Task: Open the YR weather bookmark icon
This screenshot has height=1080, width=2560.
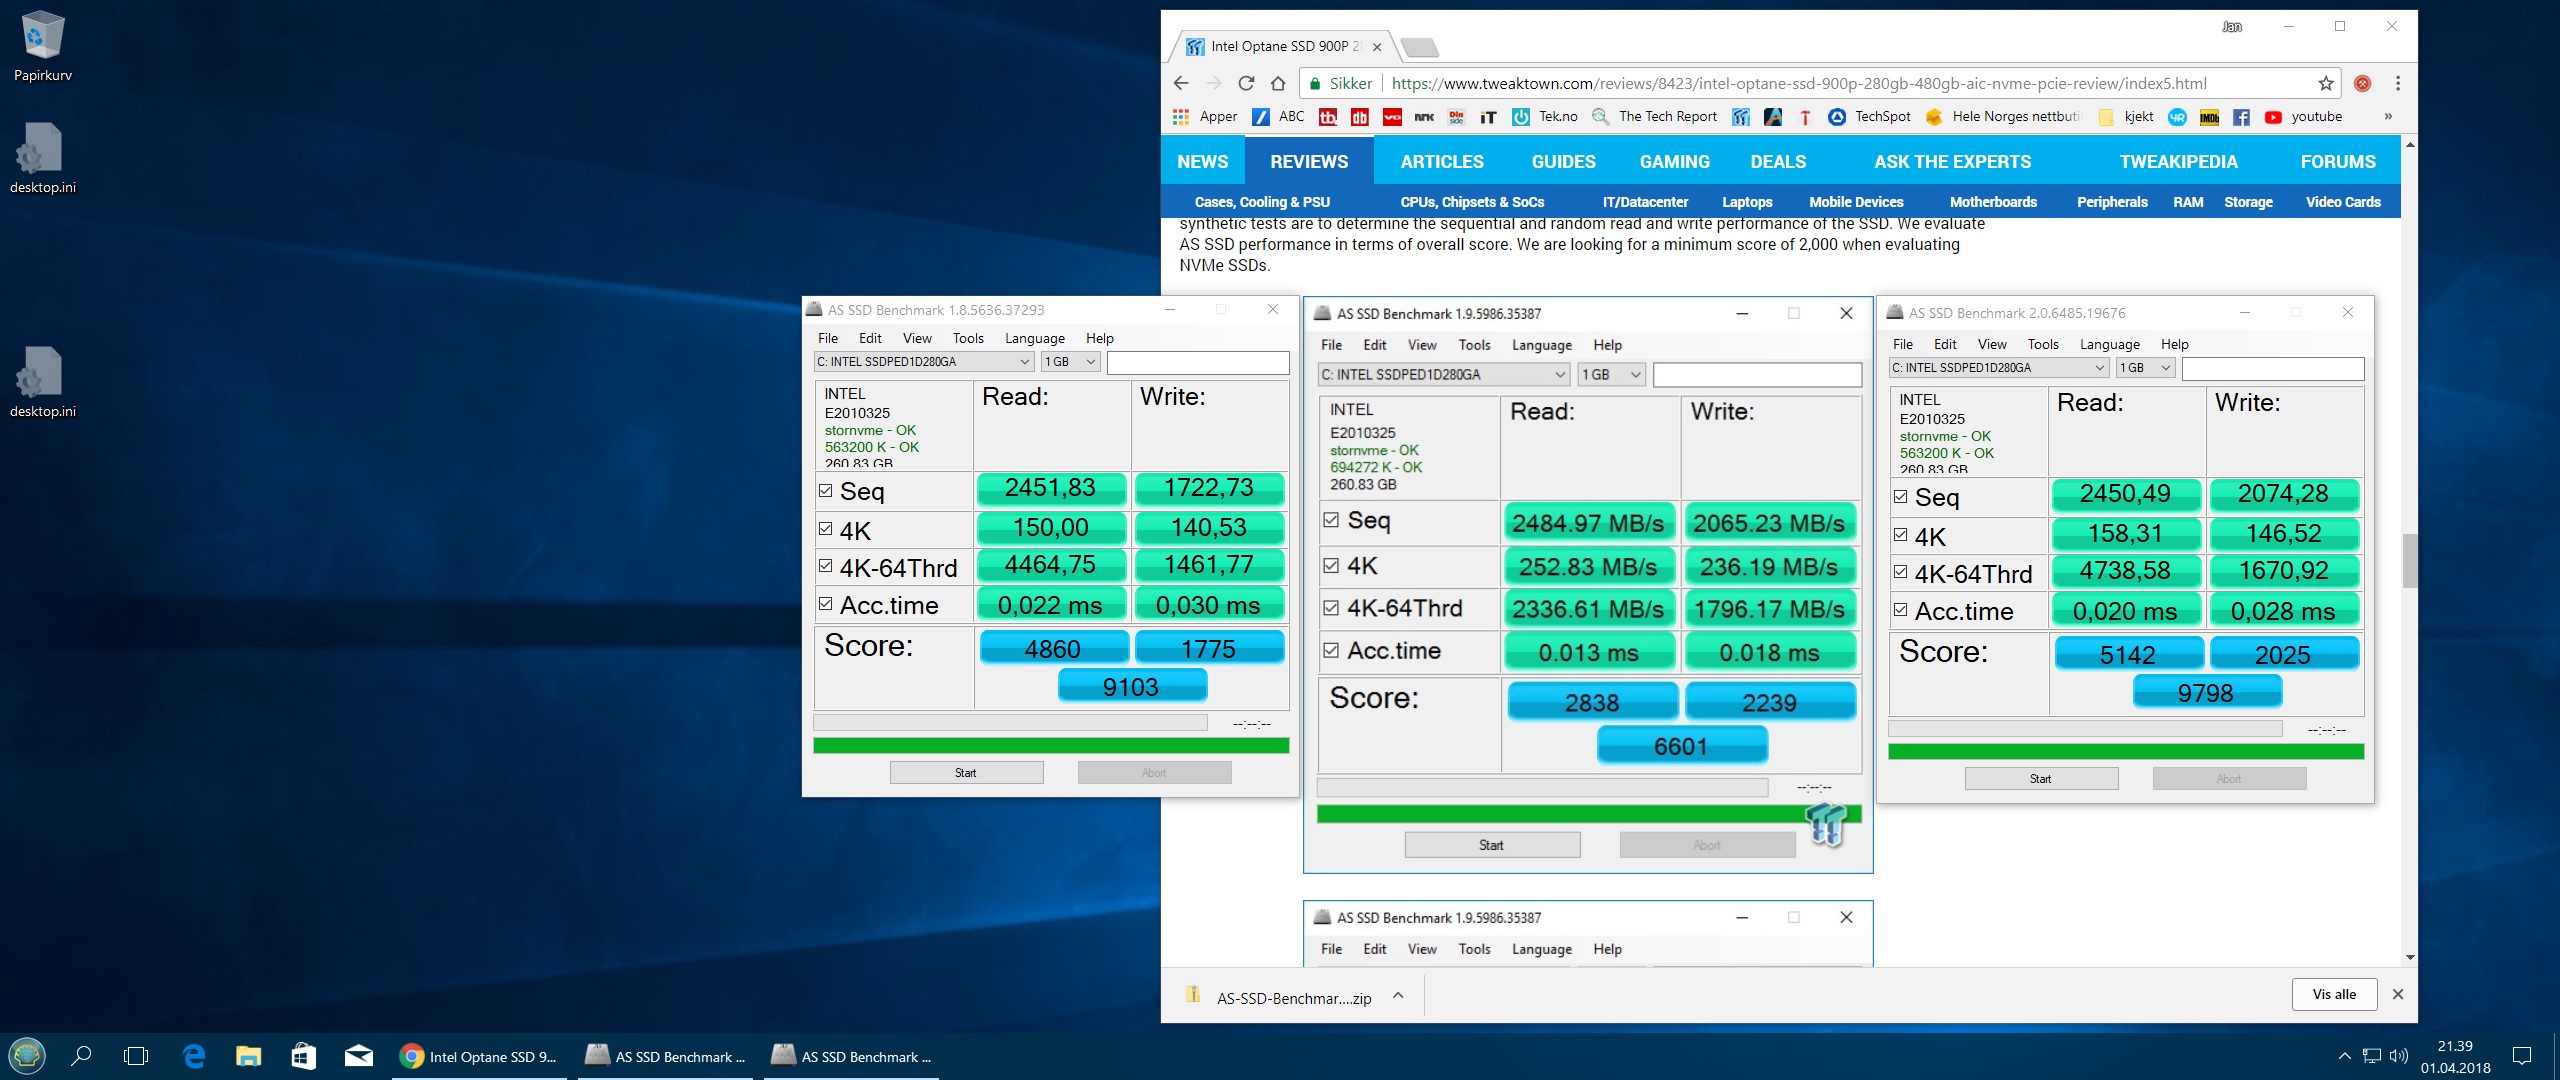Action: [x=2177, y=117]
